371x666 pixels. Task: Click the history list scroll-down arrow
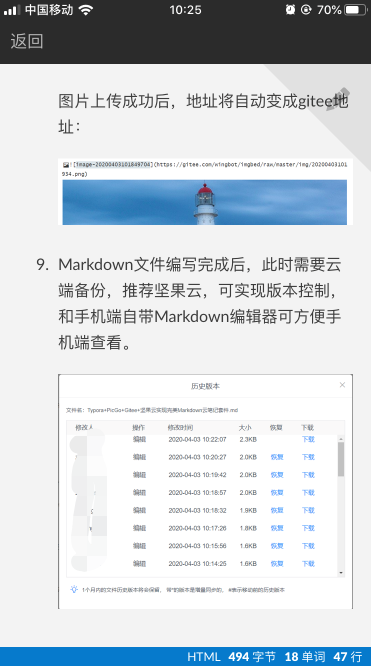(x=341, y=573)
